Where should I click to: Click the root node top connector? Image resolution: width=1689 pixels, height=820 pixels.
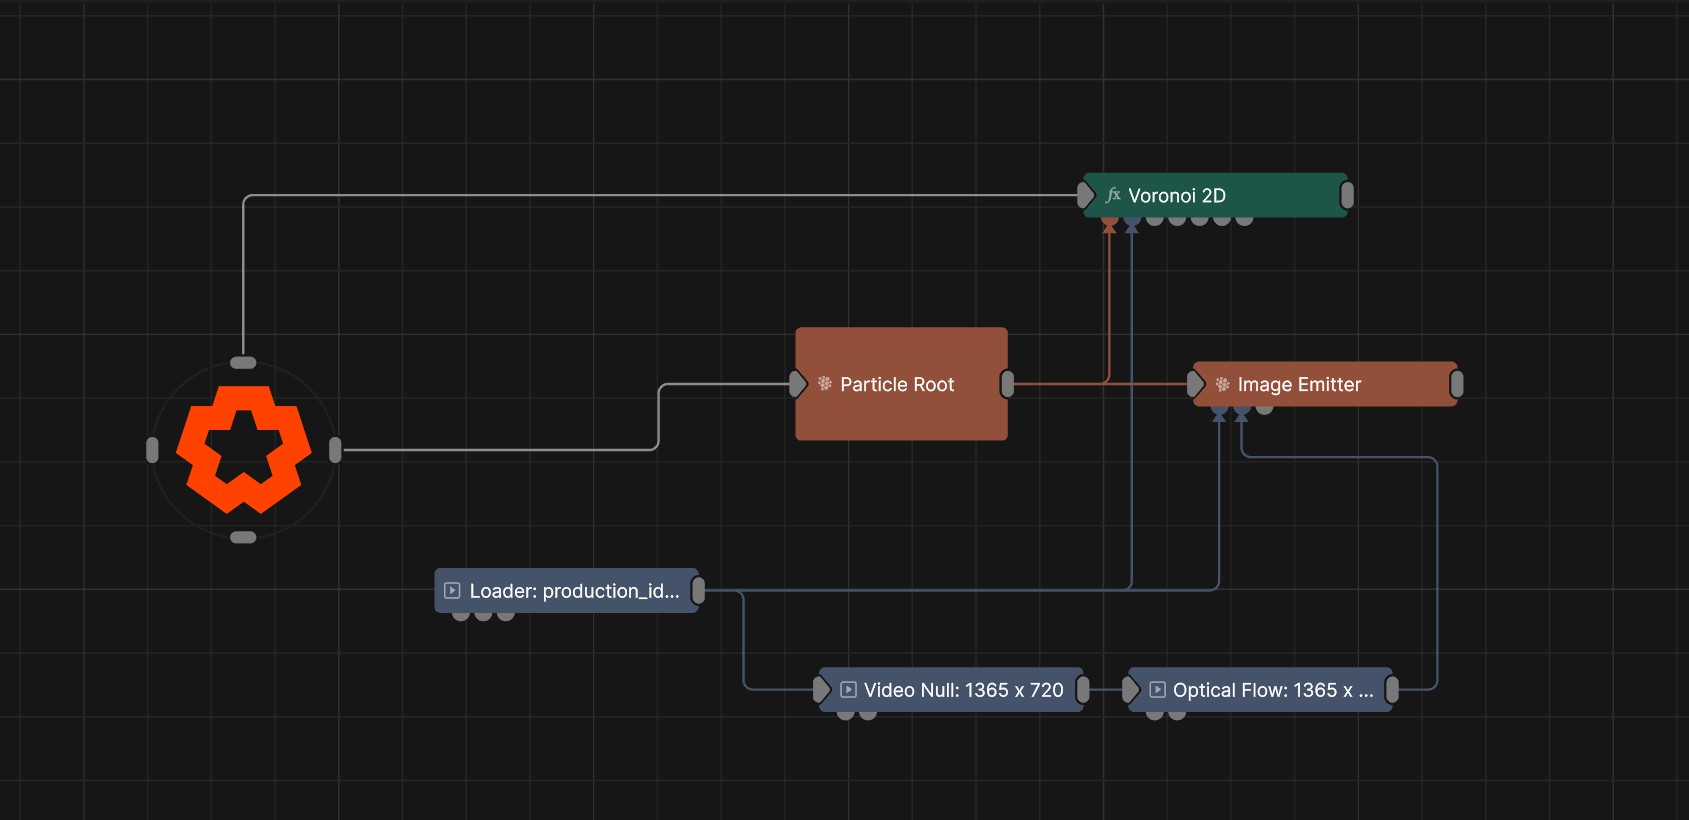tap(243, 363)
